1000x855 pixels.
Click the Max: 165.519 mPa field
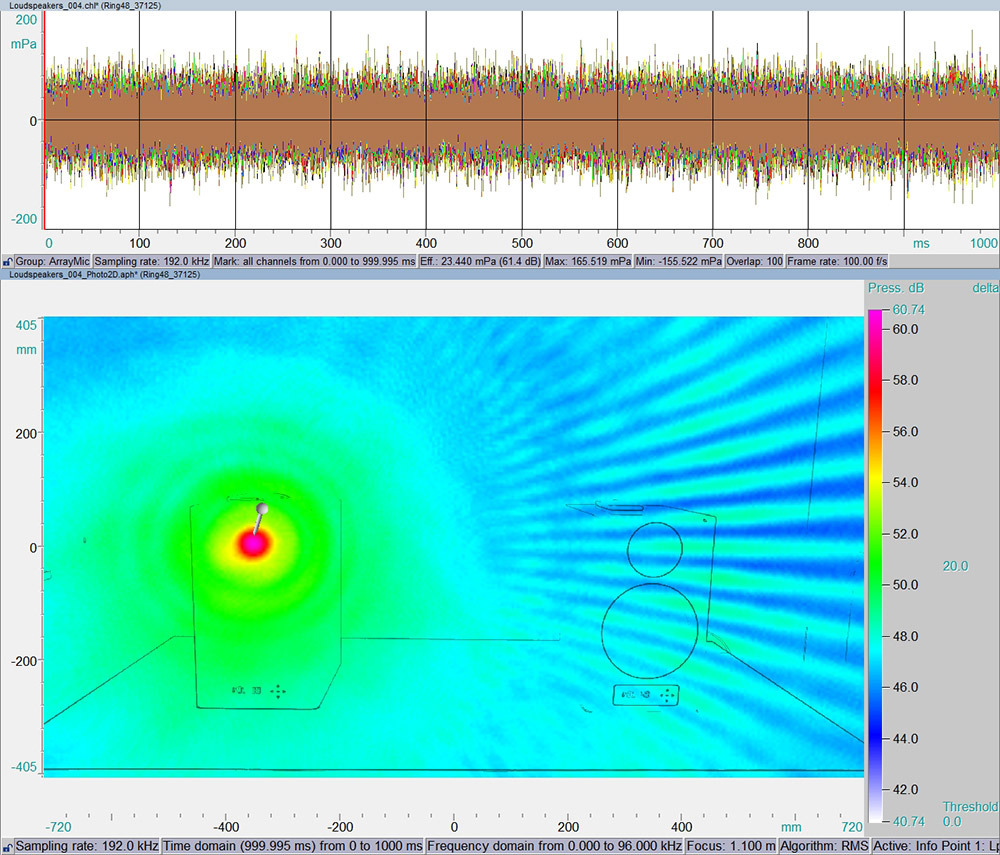[588, 261]
